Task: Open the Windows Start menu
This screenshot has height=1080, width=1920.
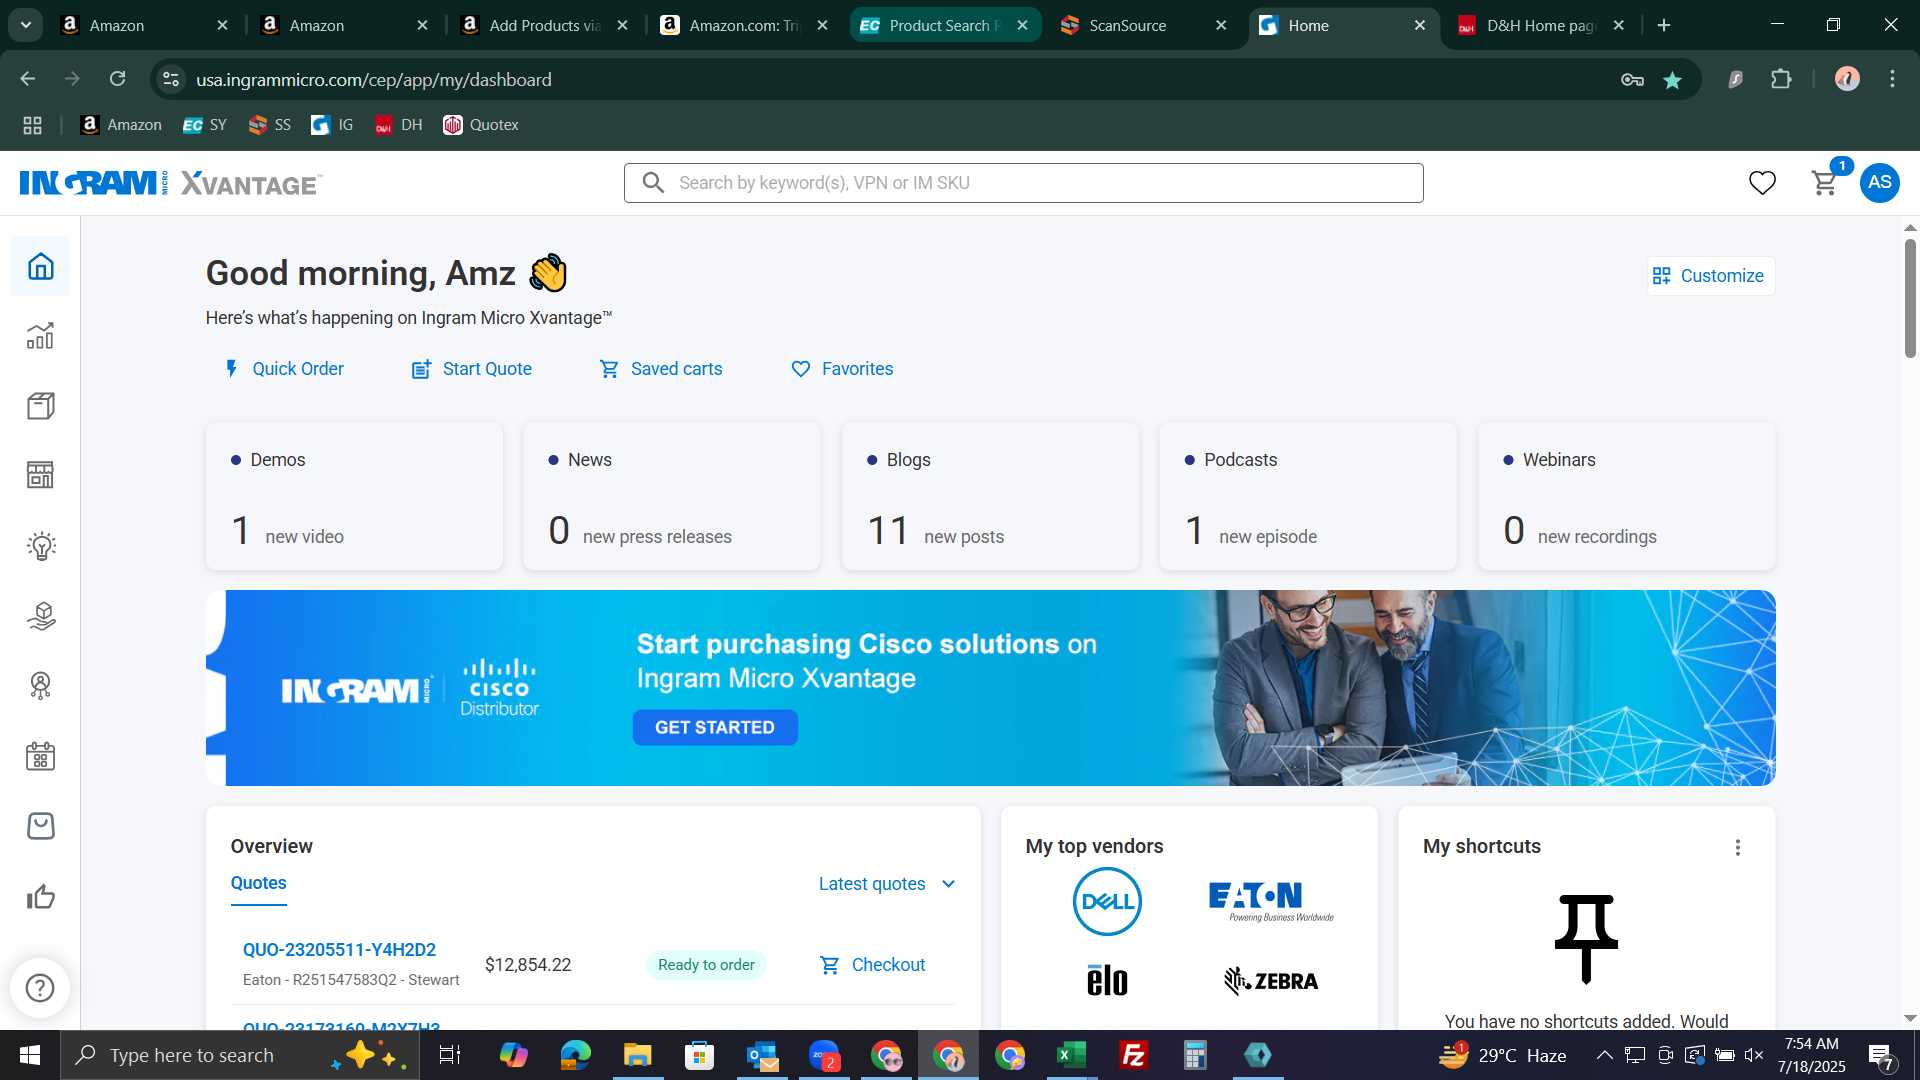Action: click(x=29, y=1055)
